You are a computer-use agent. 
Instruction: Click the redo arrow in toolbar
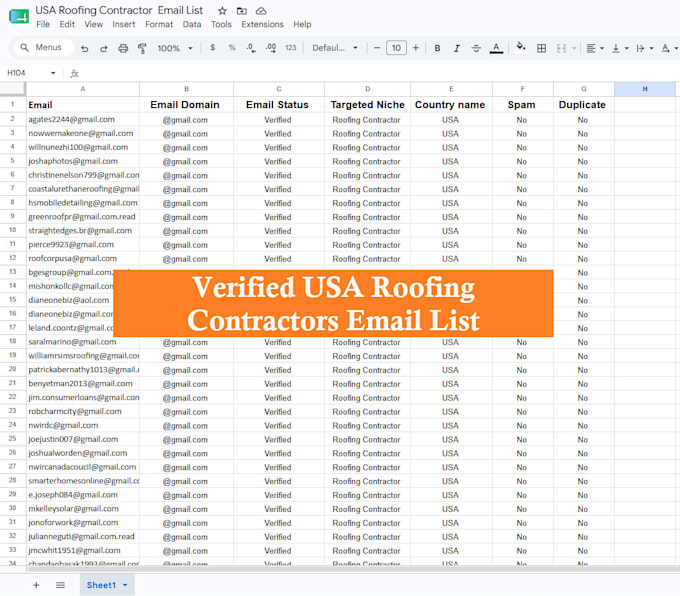(x=104, y=48)
